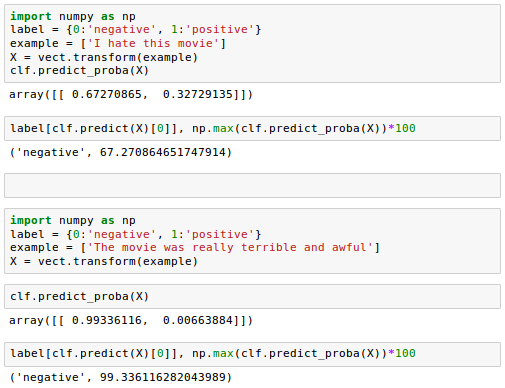Click the second label dictionary definition line

(136, 234)
